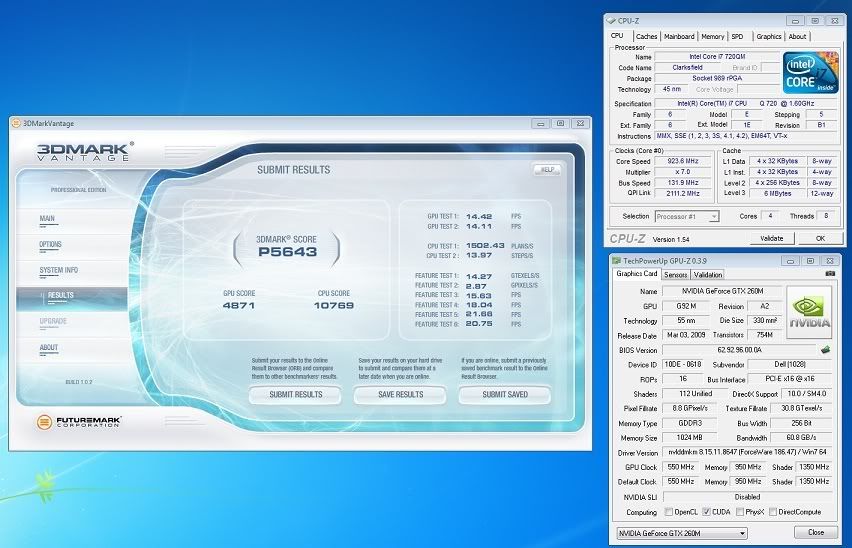Select the CPU tab in CPU-Z
852x548 pixels.
coord(617,35)
